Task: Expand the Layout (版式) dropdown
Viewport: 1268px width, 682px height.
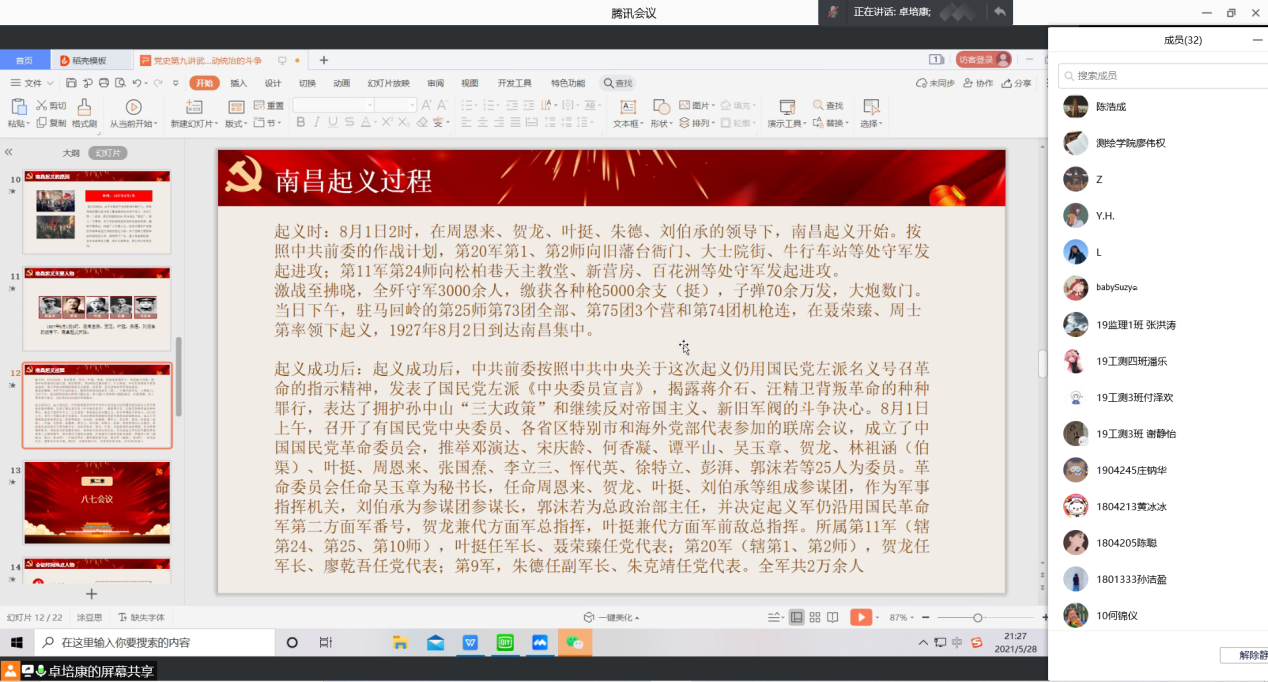Action: (236, 124)
